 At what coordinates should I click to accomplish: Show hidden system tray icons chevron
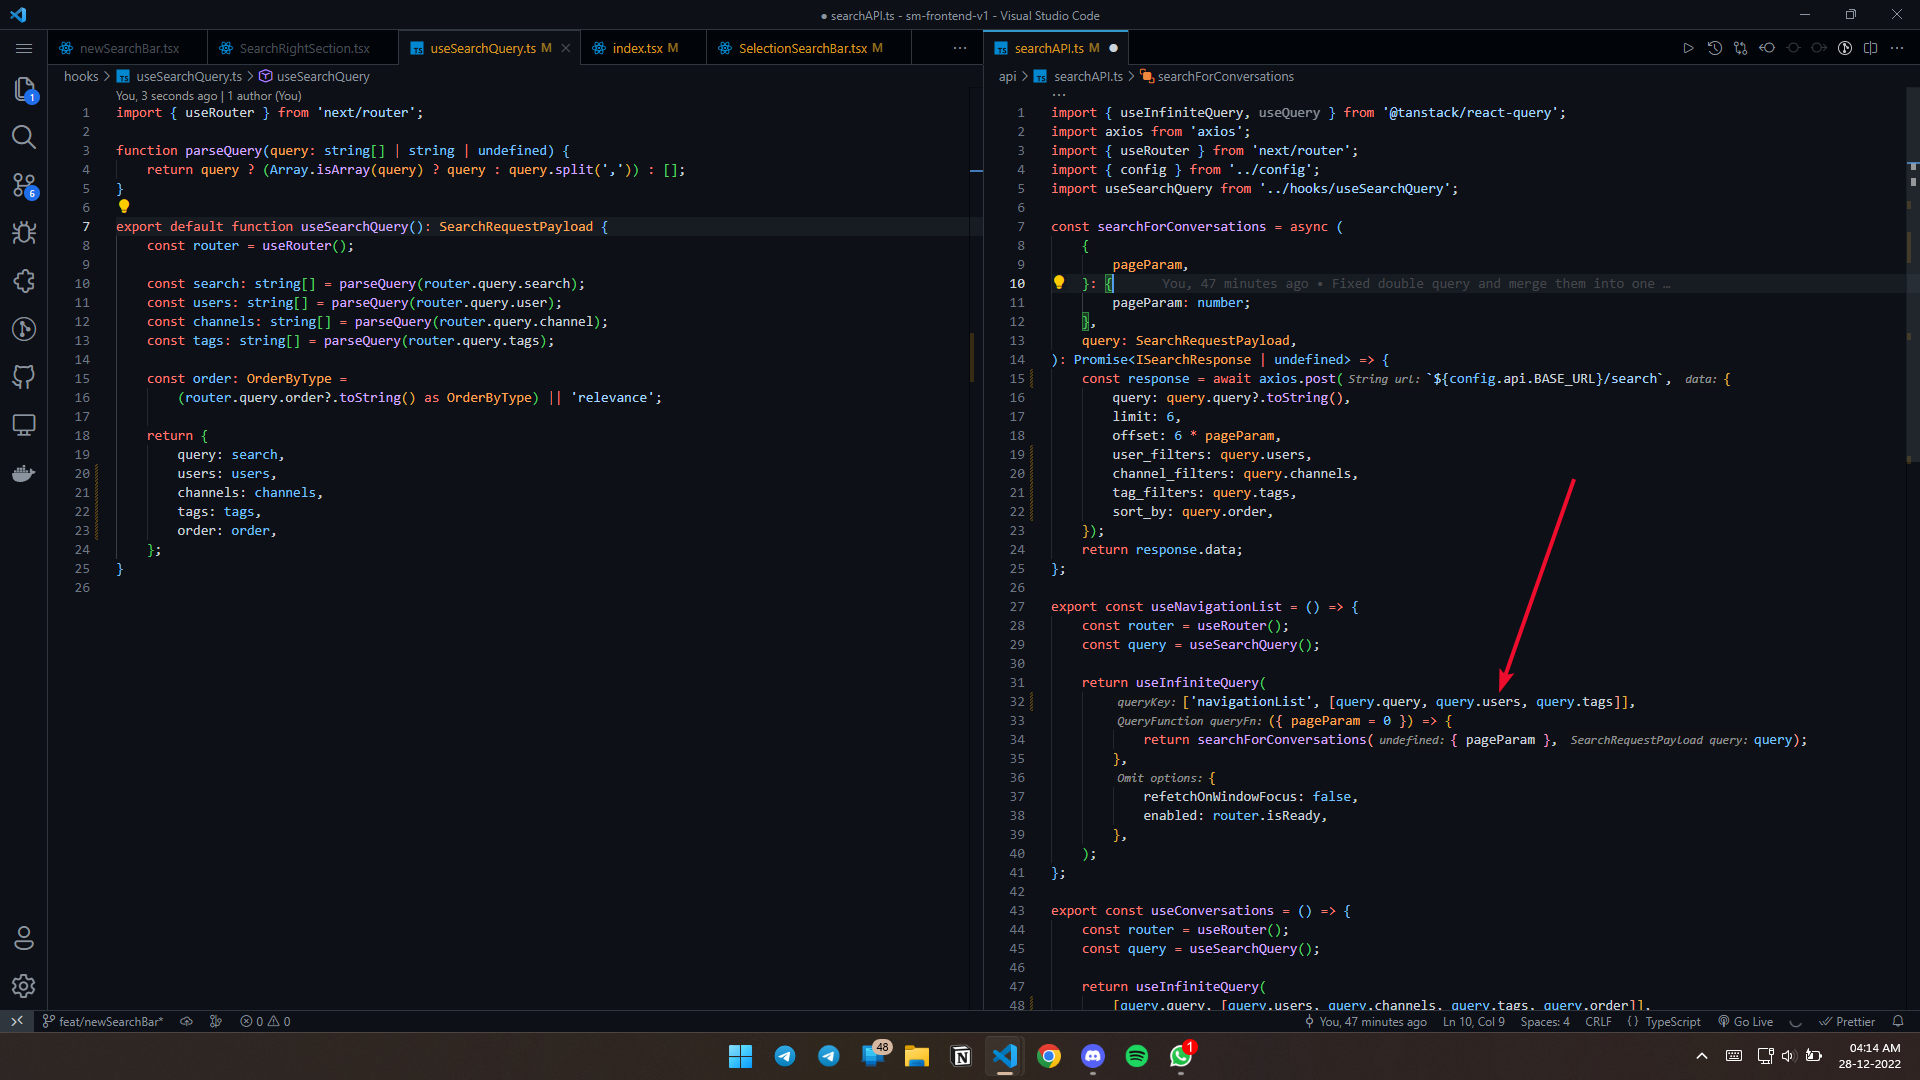(x=1701, y=1056)
